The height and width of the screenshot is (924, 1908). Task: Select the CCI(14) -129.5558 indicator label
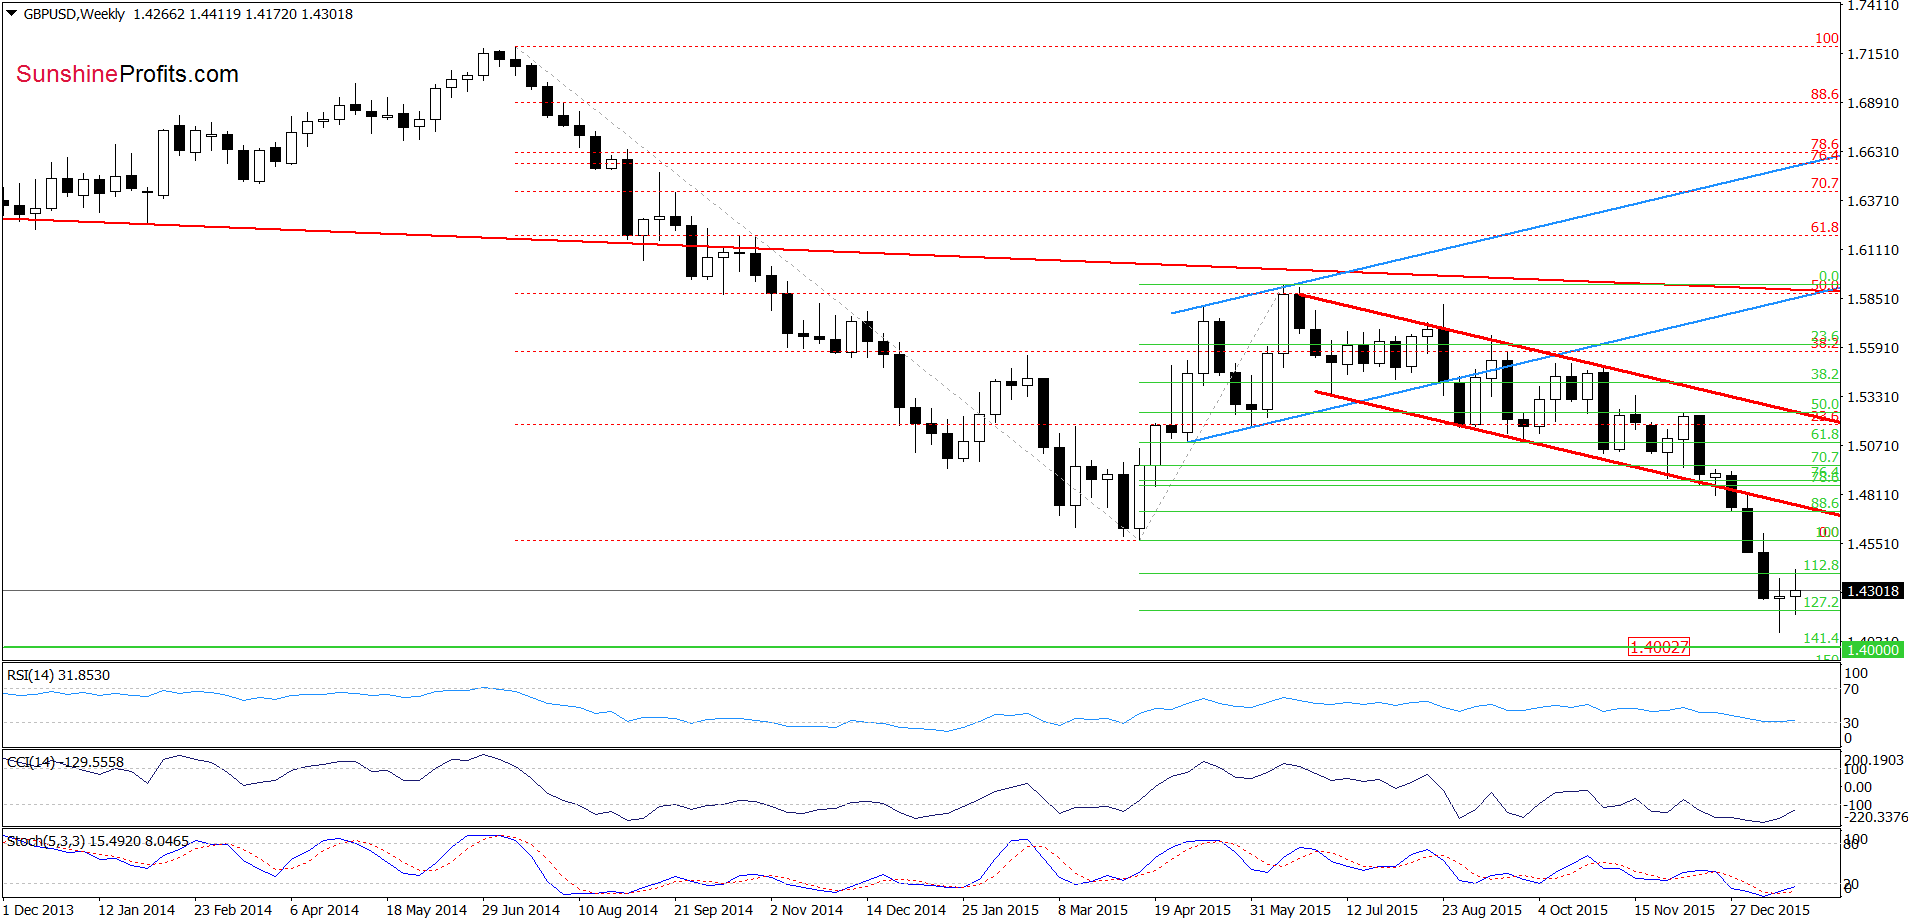pos(66,762)
